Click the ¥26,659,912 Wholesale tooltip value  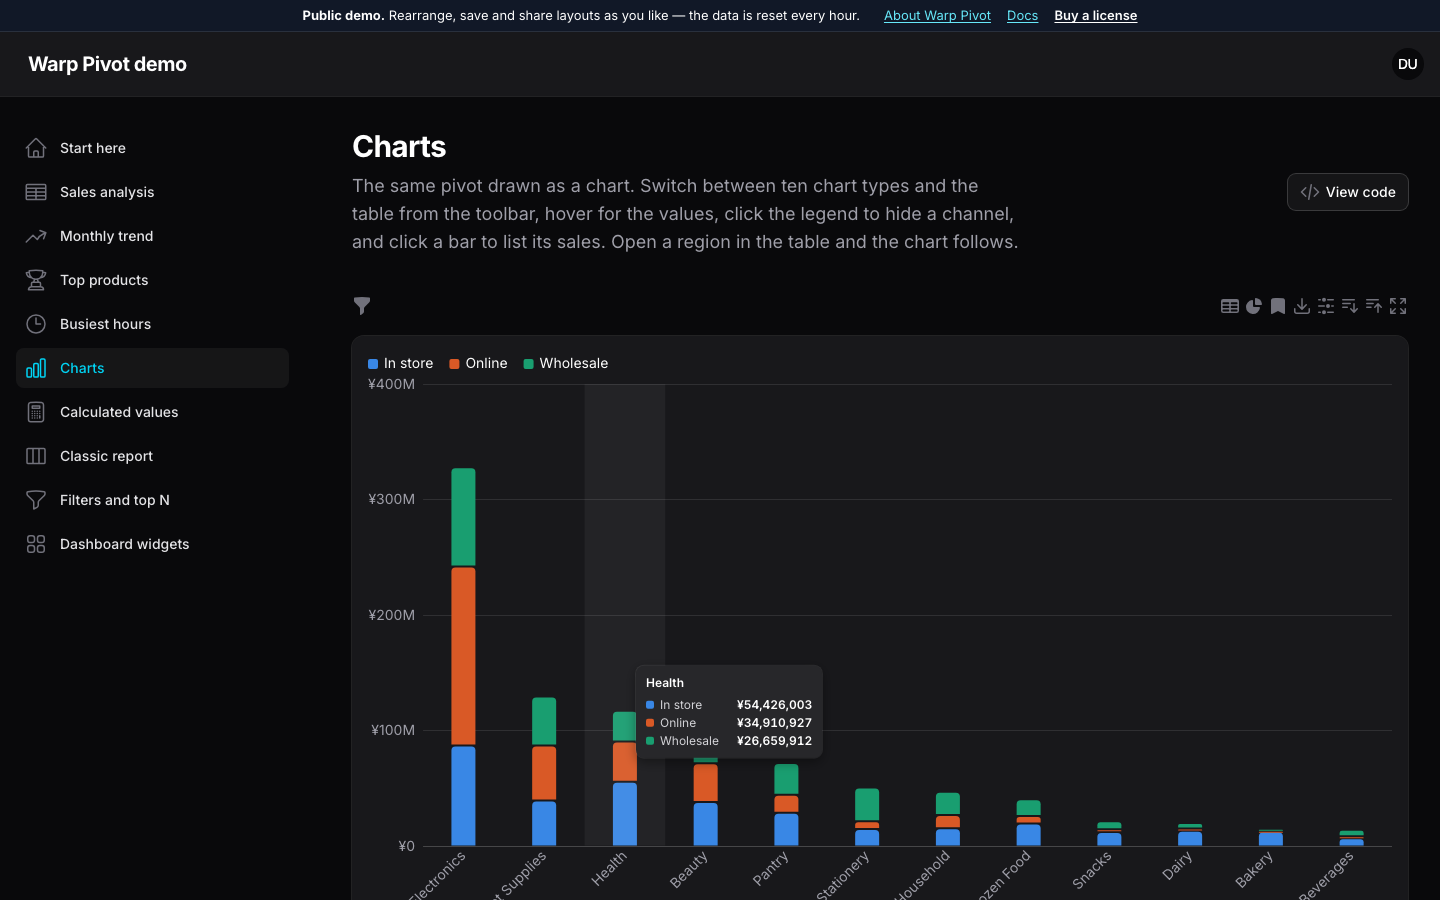point(774,741)
